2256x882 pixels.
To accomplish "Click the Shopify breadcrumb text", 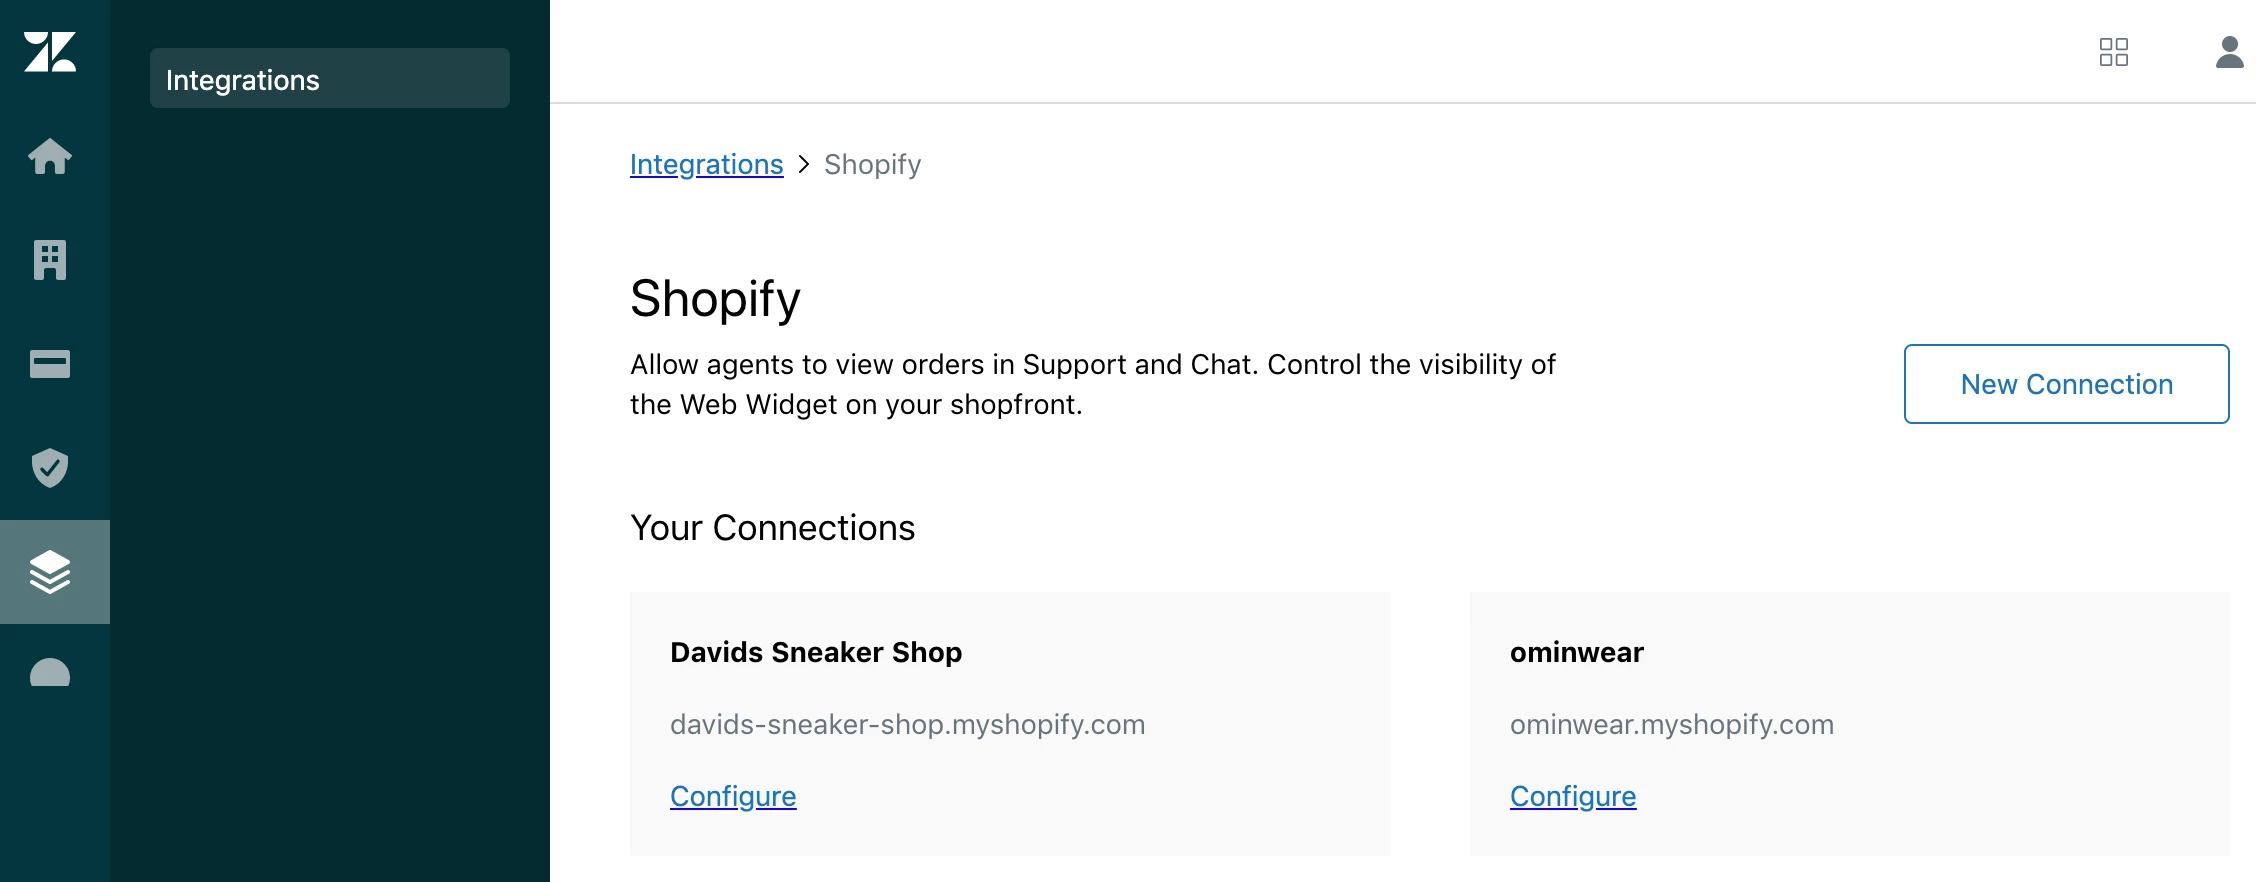I will [x=872, y=164].
